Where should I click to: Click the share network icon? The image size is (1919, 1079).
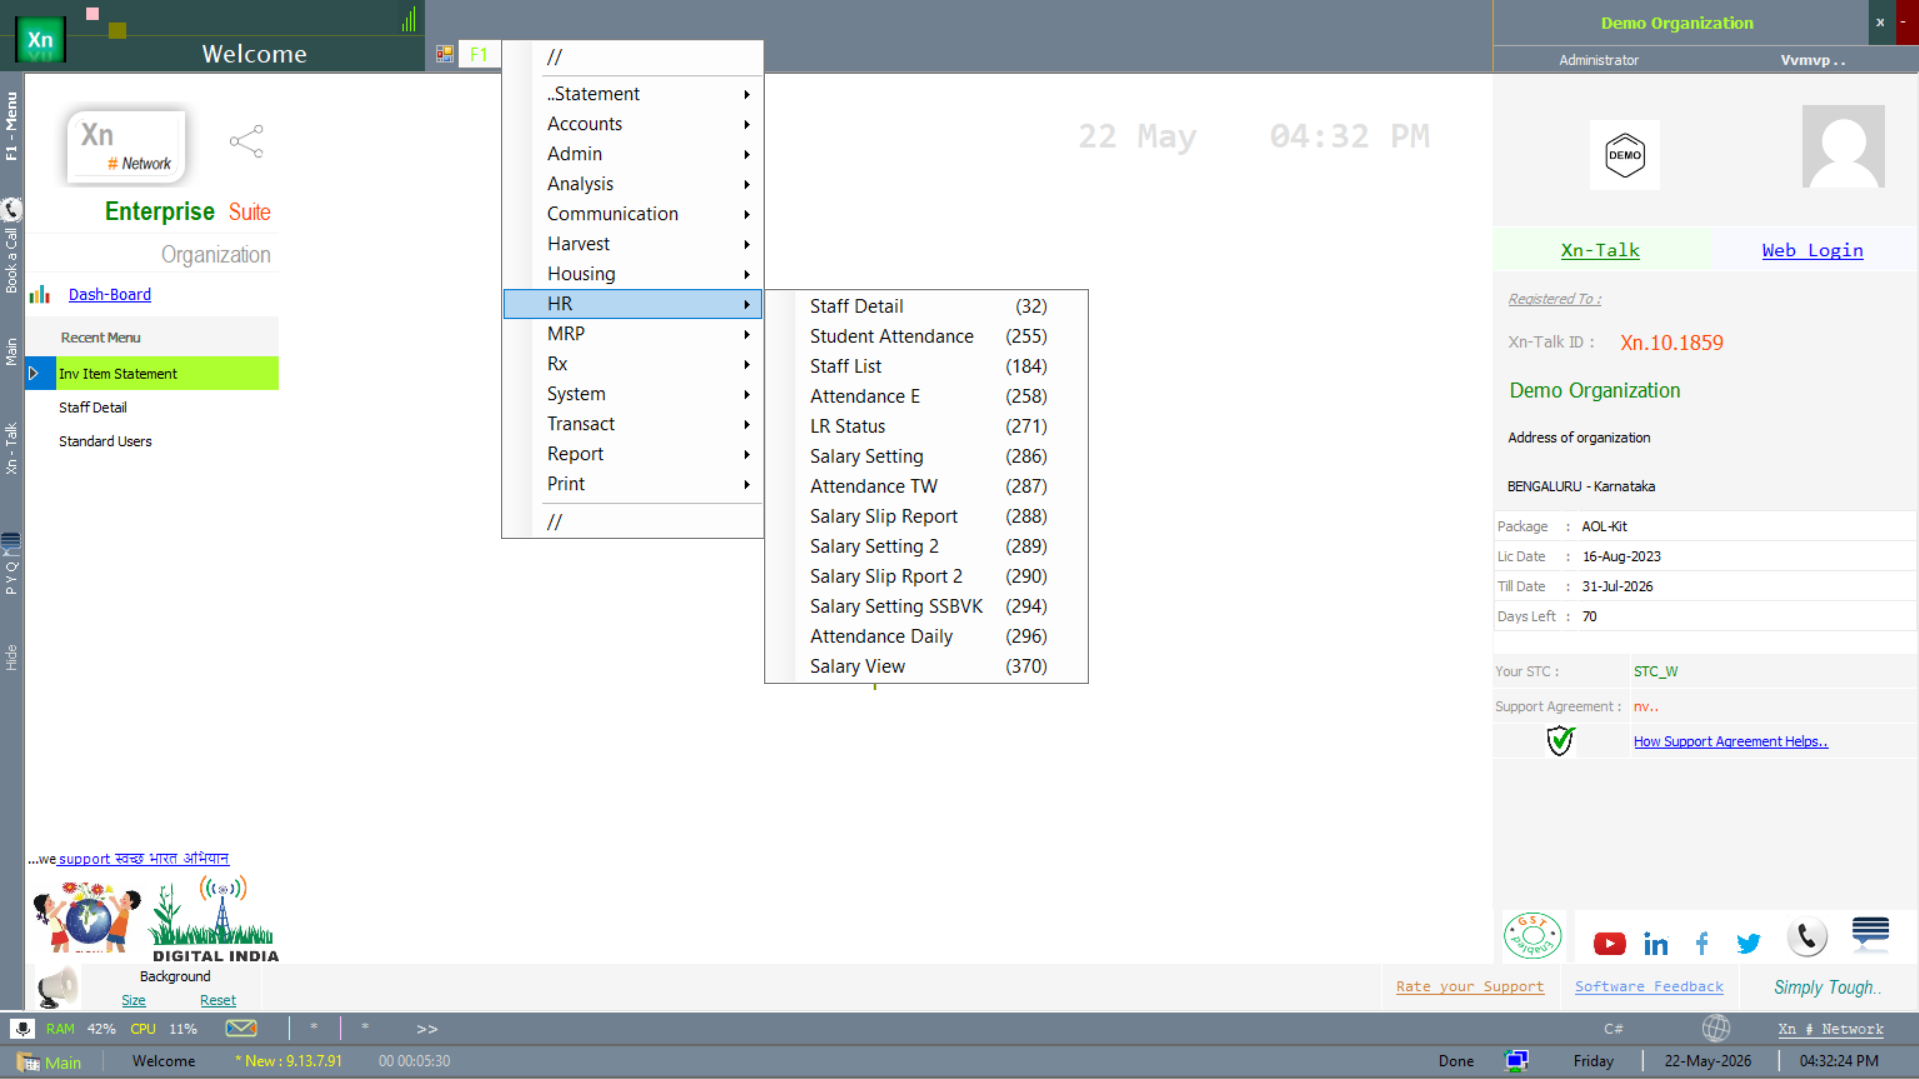(246, 141)
